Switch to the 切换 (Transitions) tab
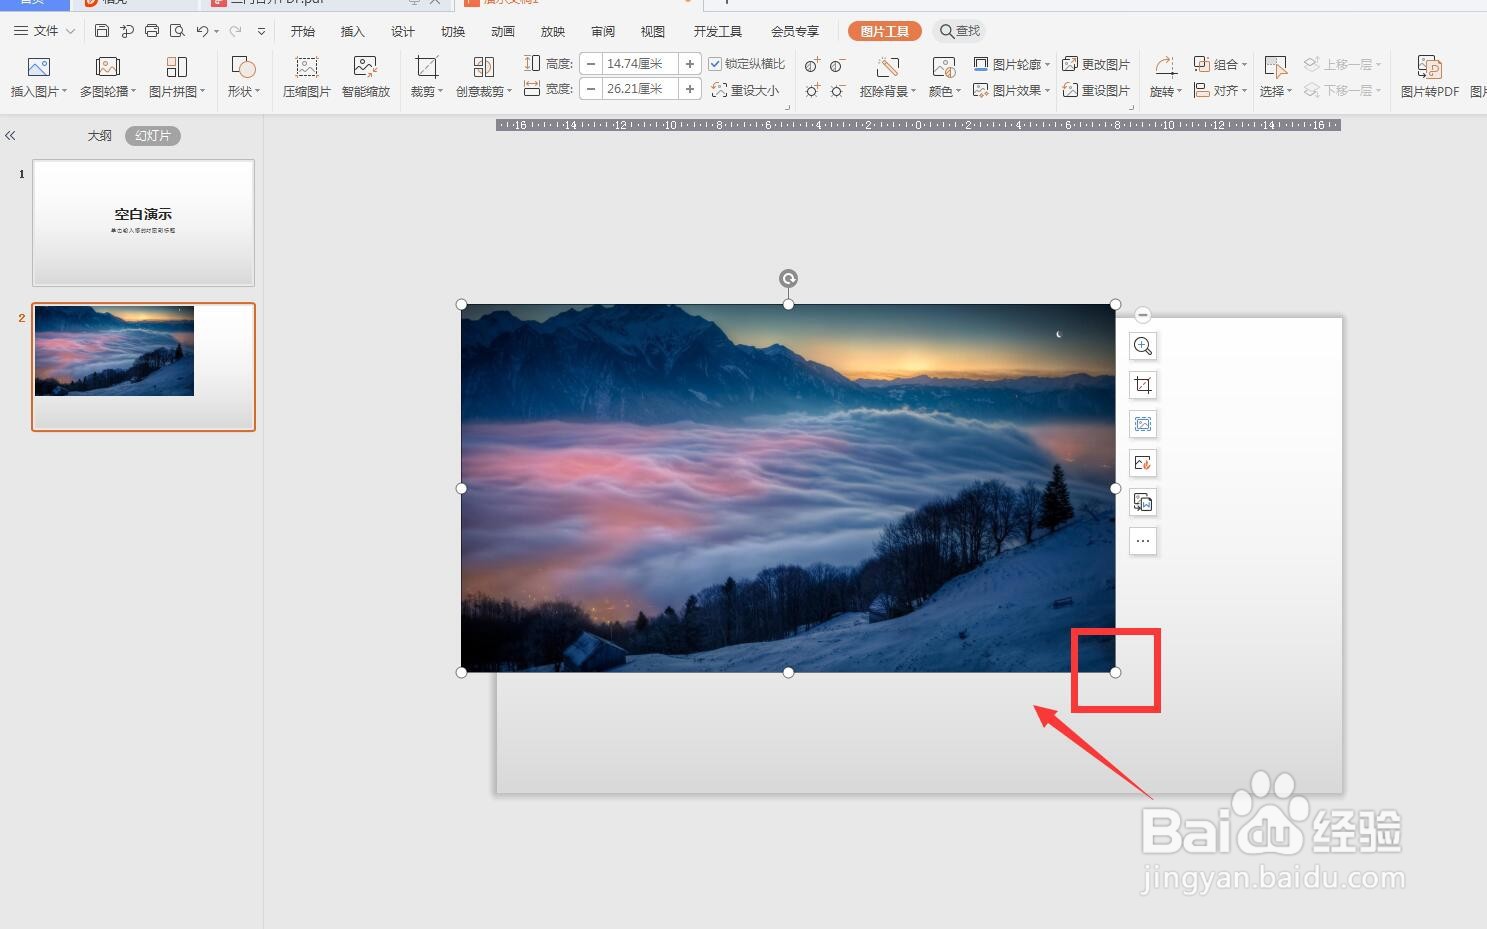 (453, 32)
